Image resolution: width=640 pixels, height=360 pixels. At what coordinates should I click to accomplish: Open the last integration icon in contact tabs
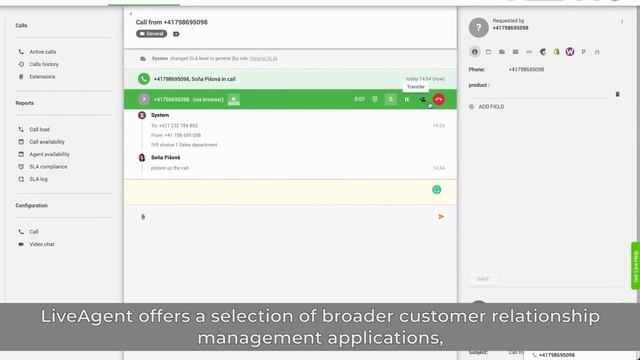597,52
